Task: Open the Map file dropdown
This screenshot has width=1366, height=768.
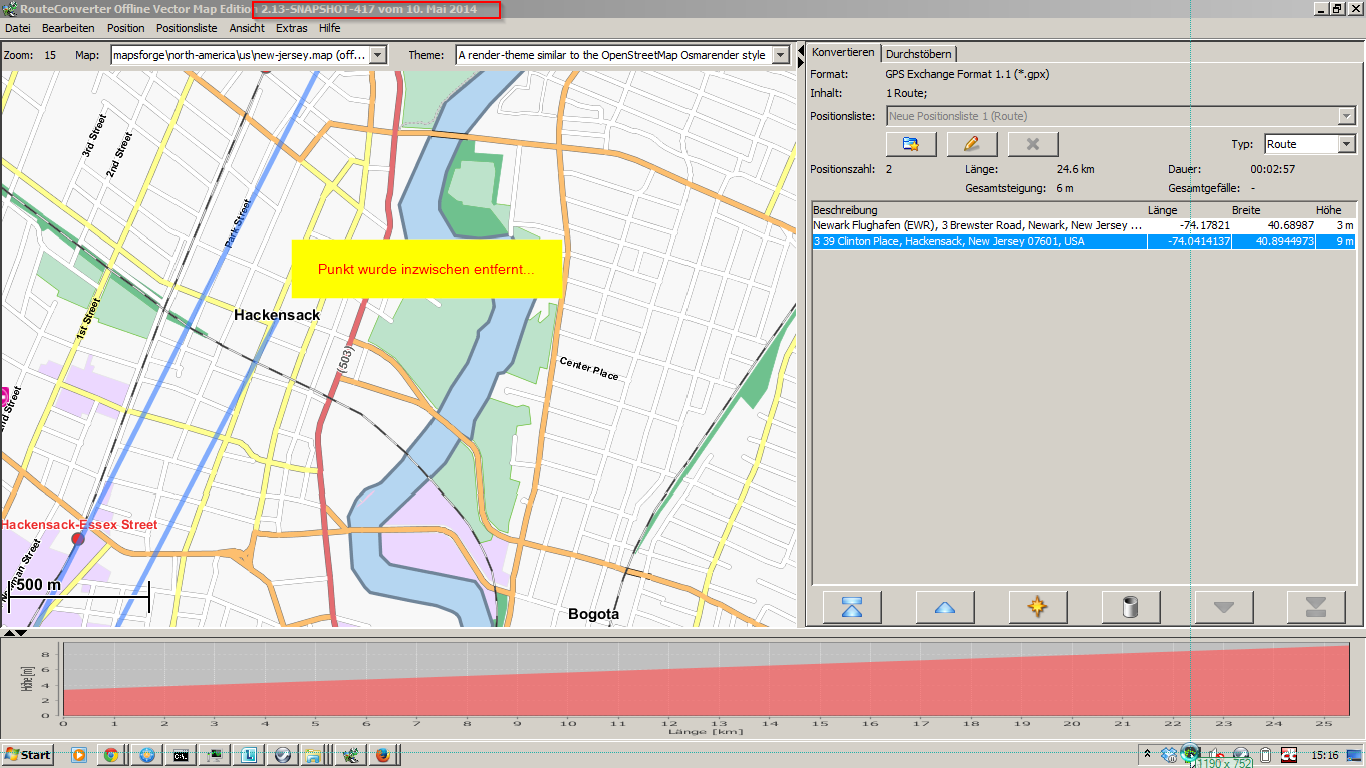Action: coord(378,55)
